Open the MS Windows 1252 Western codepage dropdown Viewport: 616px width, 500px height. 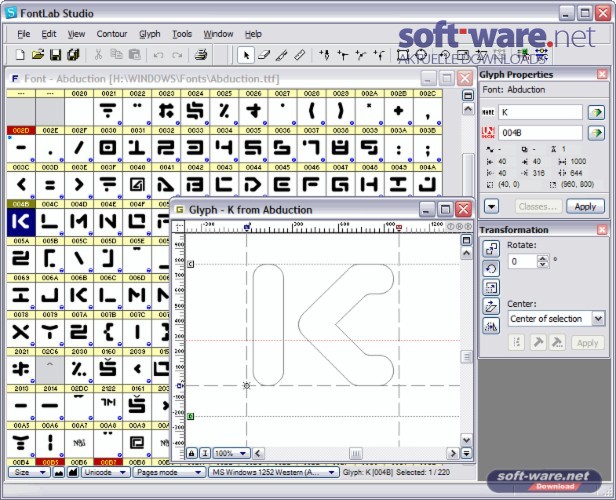273,473
